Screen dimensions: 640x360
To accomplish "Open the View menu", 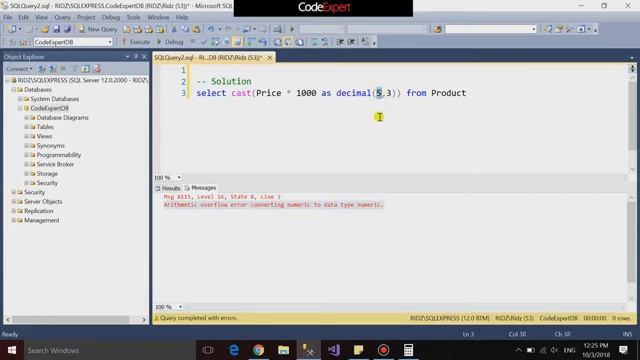I will (x=41, y=18).
